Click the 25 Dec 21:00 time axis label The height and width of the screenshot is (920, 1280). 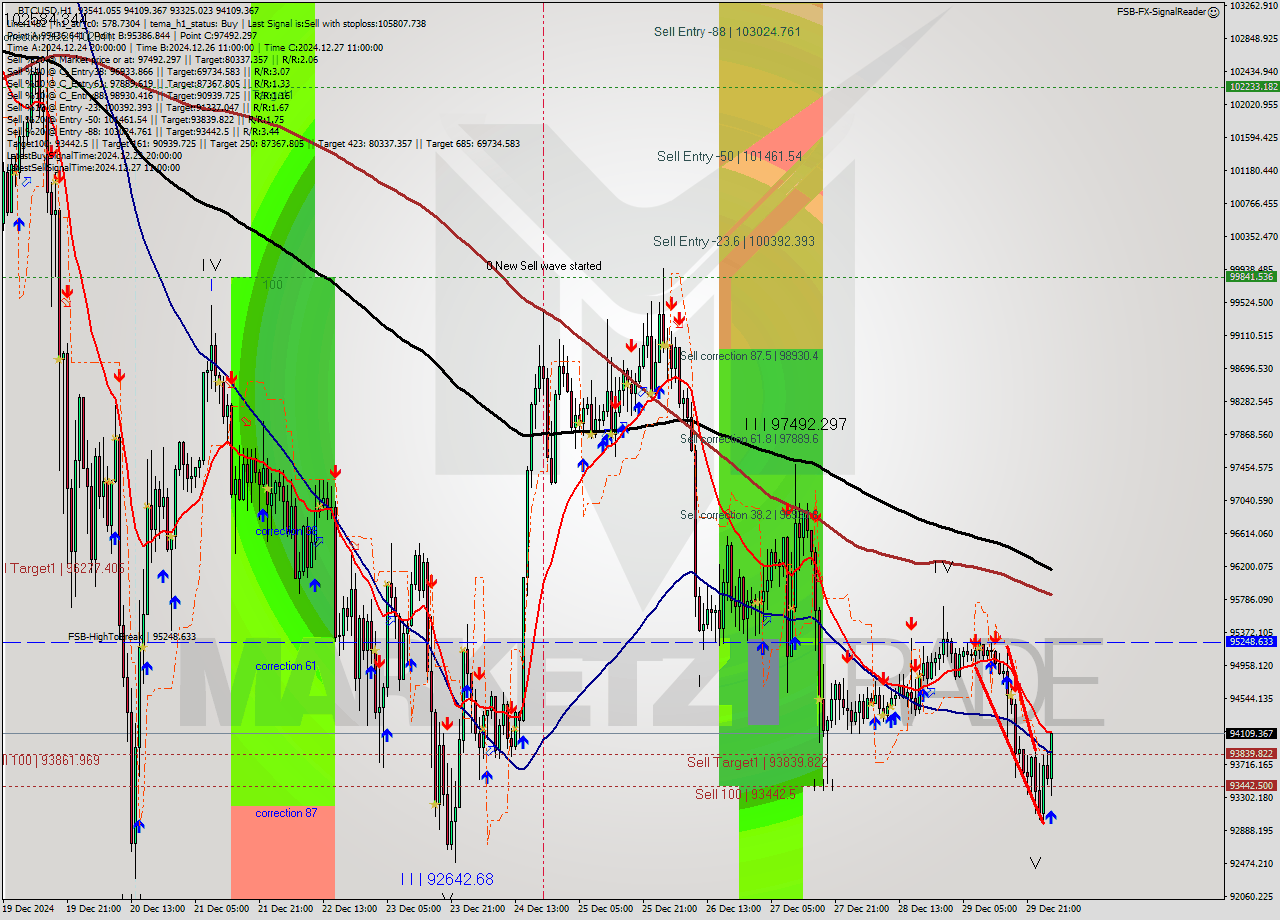tap(668, 909)
